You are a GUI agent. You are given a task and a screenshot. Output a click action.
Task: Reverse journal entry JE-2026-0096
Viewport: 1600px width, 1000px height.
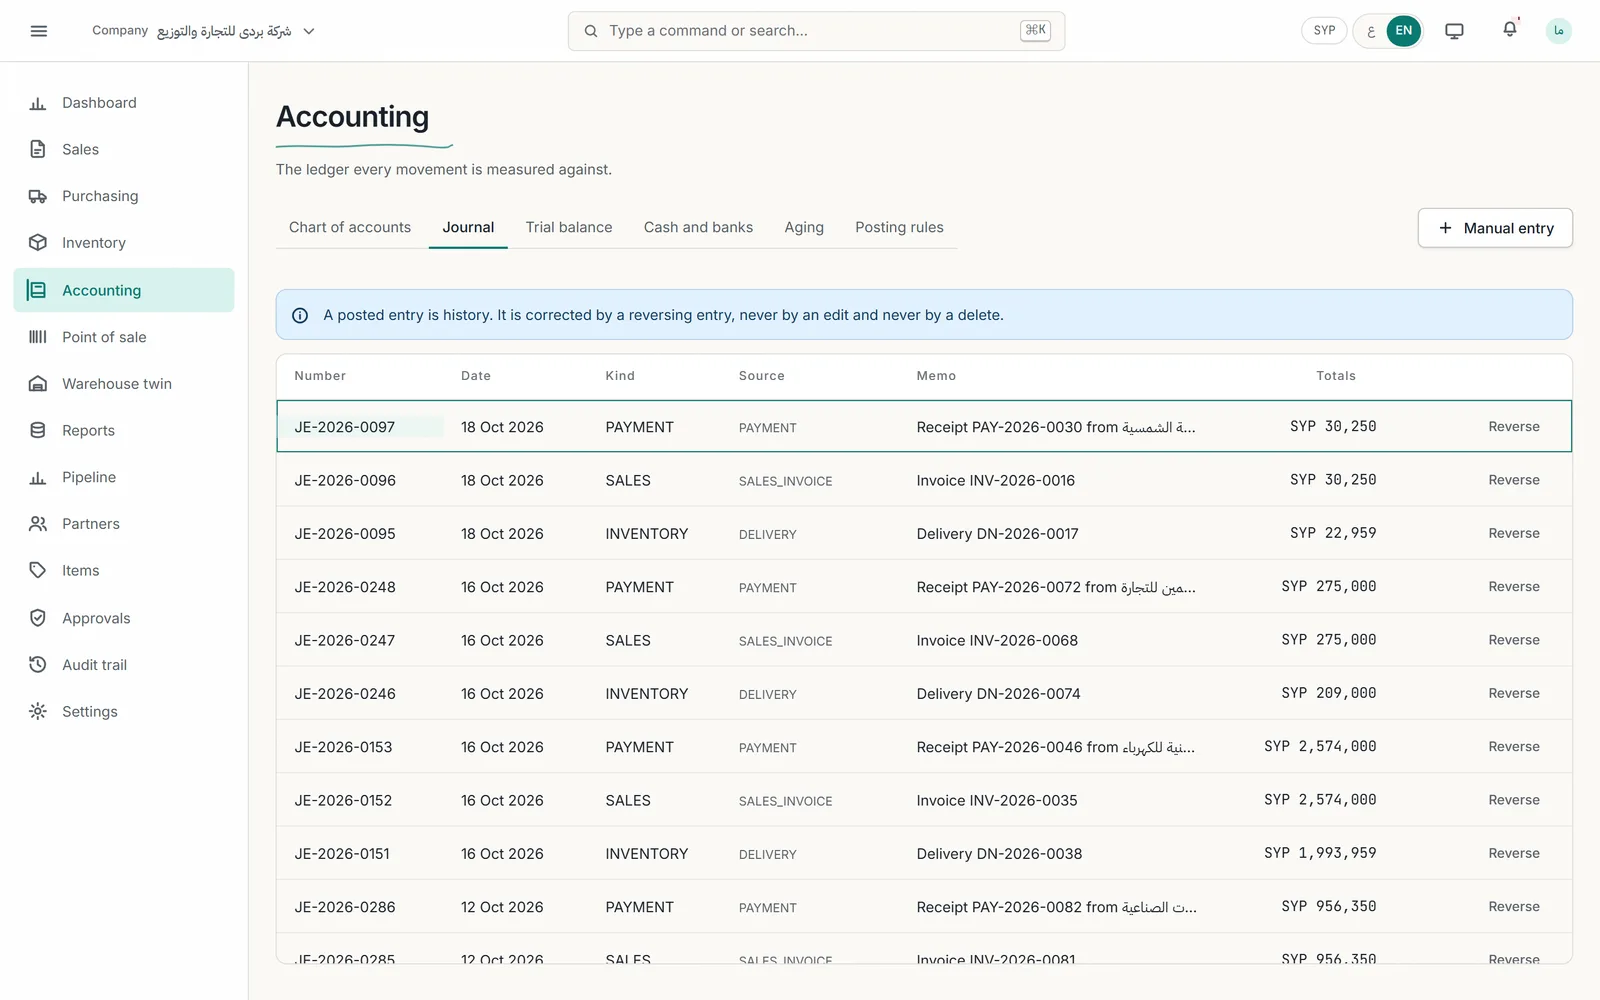coord(1513,480)
